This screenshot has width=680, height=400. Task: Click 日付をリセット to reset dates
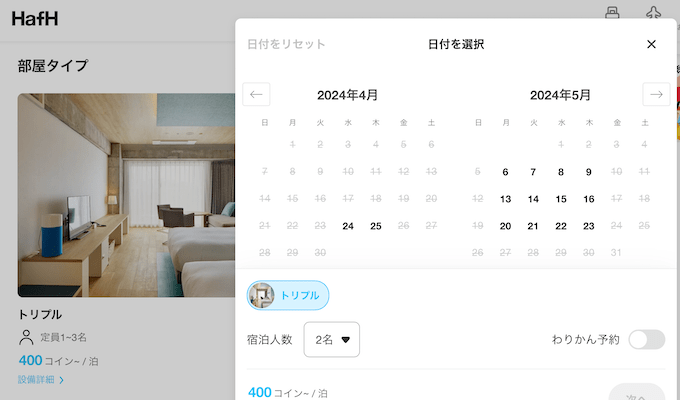click(286, 44)
